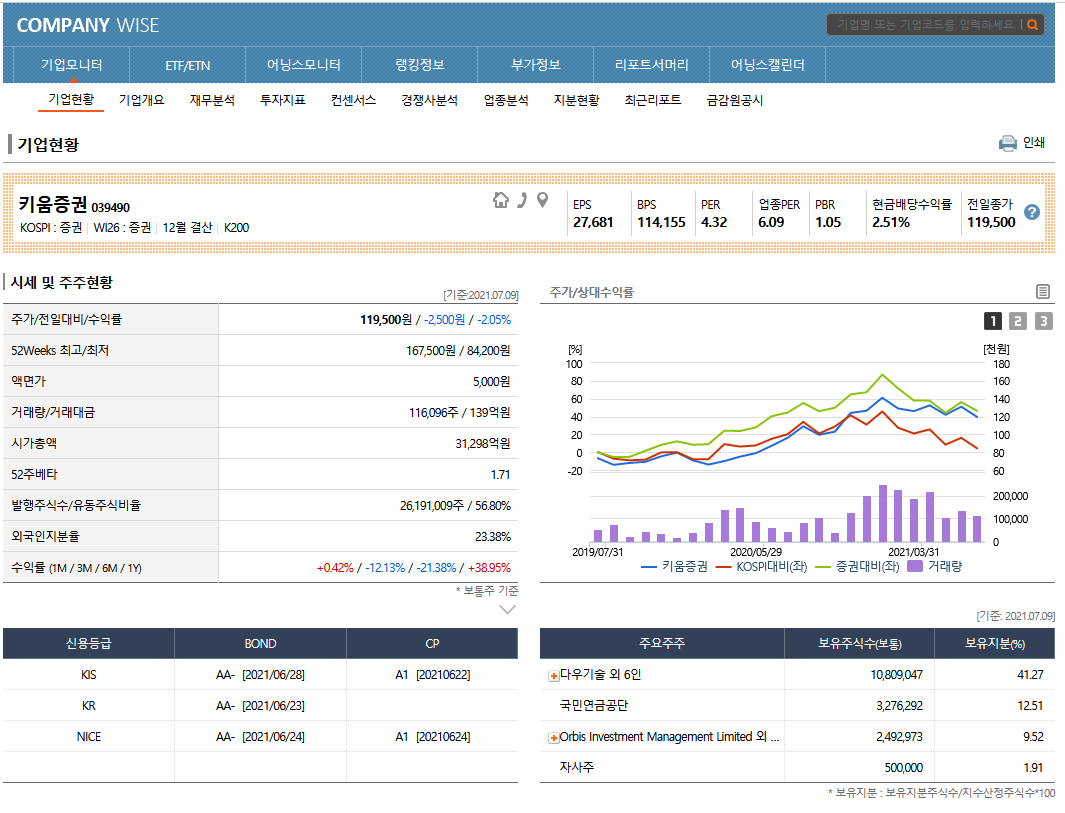This screenshot has height=813, width=1065.
Task: Focus the company name search field
Action: tap(925, 25)
